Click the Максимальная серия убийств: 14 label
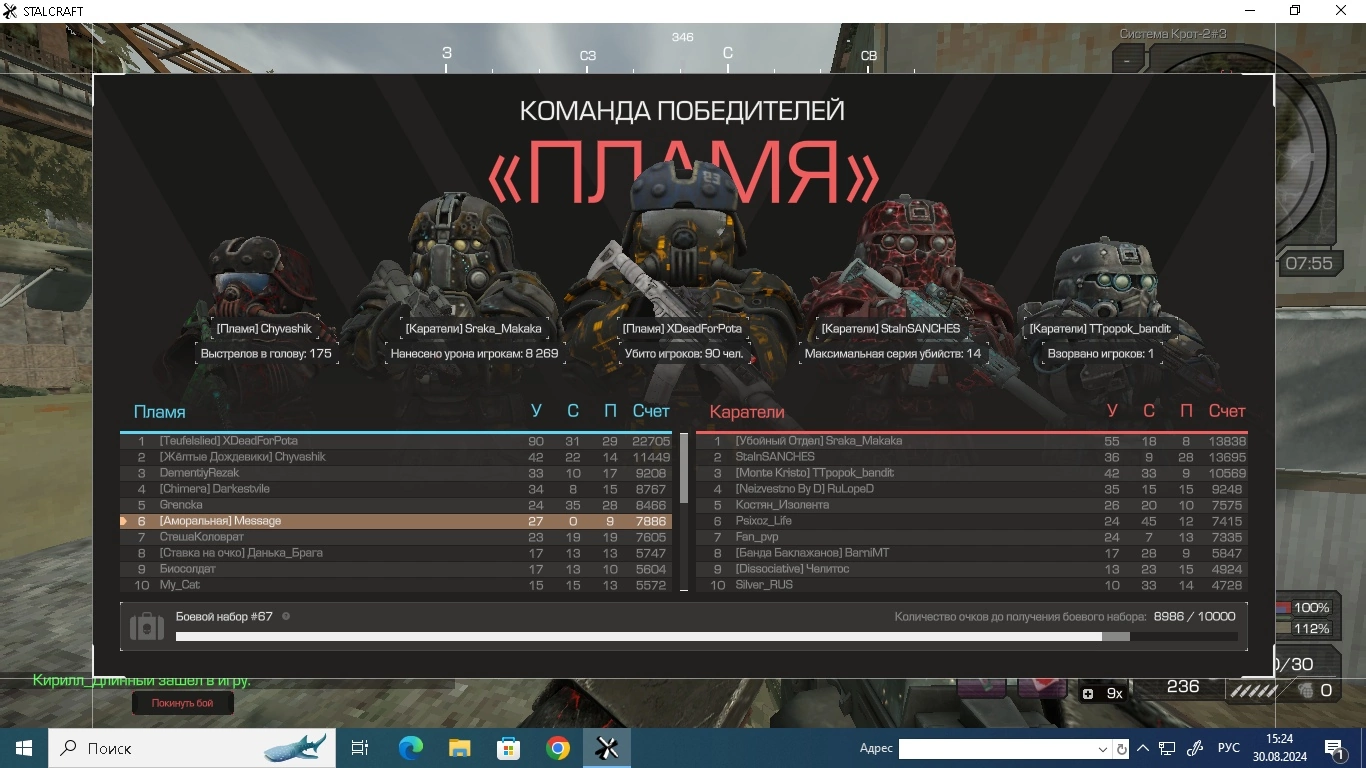 pyautogui.click(x=892, y=354)
